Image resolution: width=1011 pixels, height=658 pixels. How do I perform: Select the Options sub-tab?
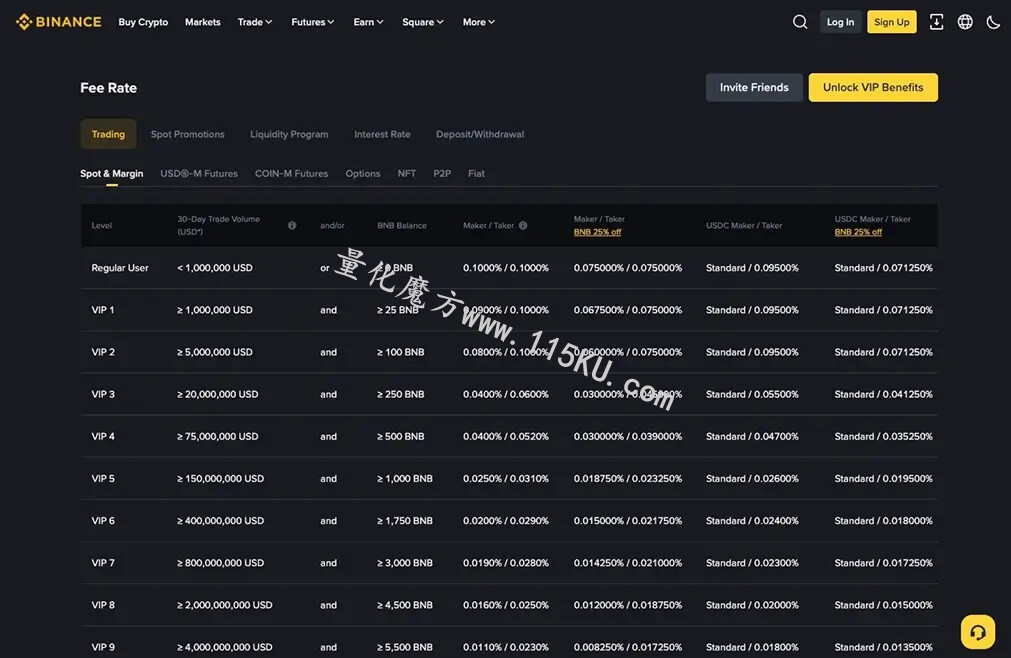[x=362, y=173]
